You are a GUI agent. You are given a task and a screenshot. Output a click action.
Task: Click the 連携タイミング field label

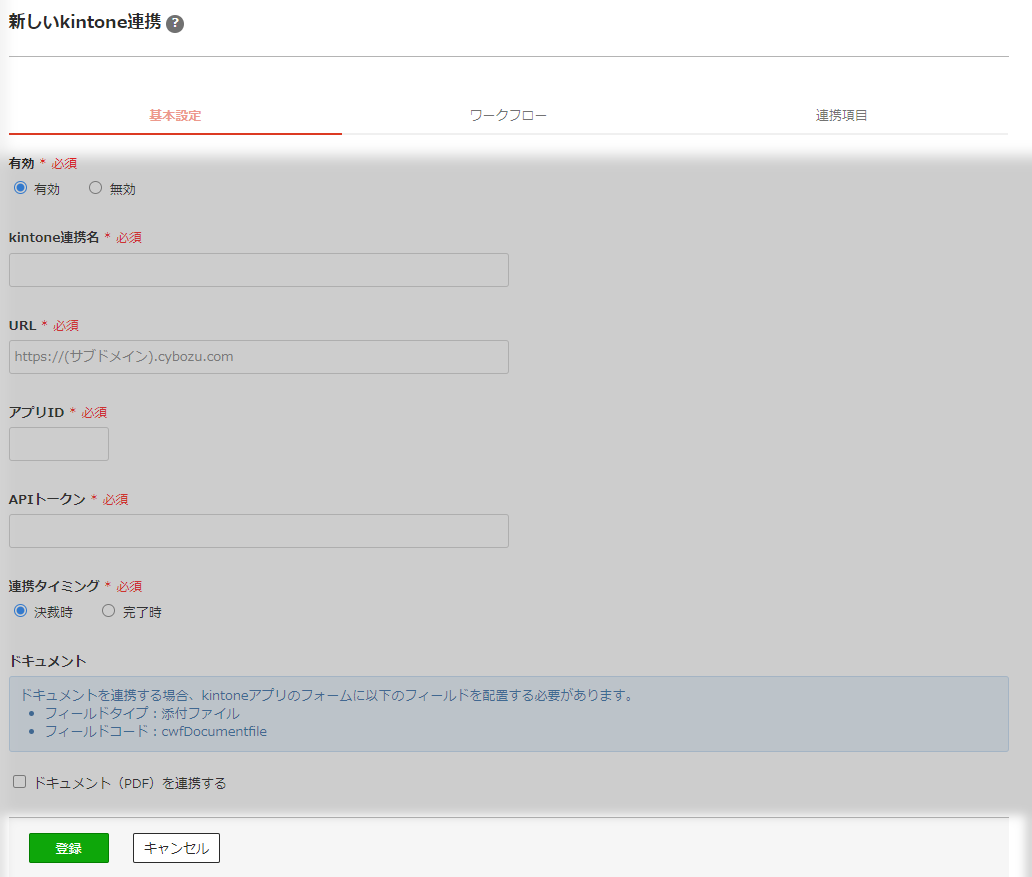pos(54,586)
